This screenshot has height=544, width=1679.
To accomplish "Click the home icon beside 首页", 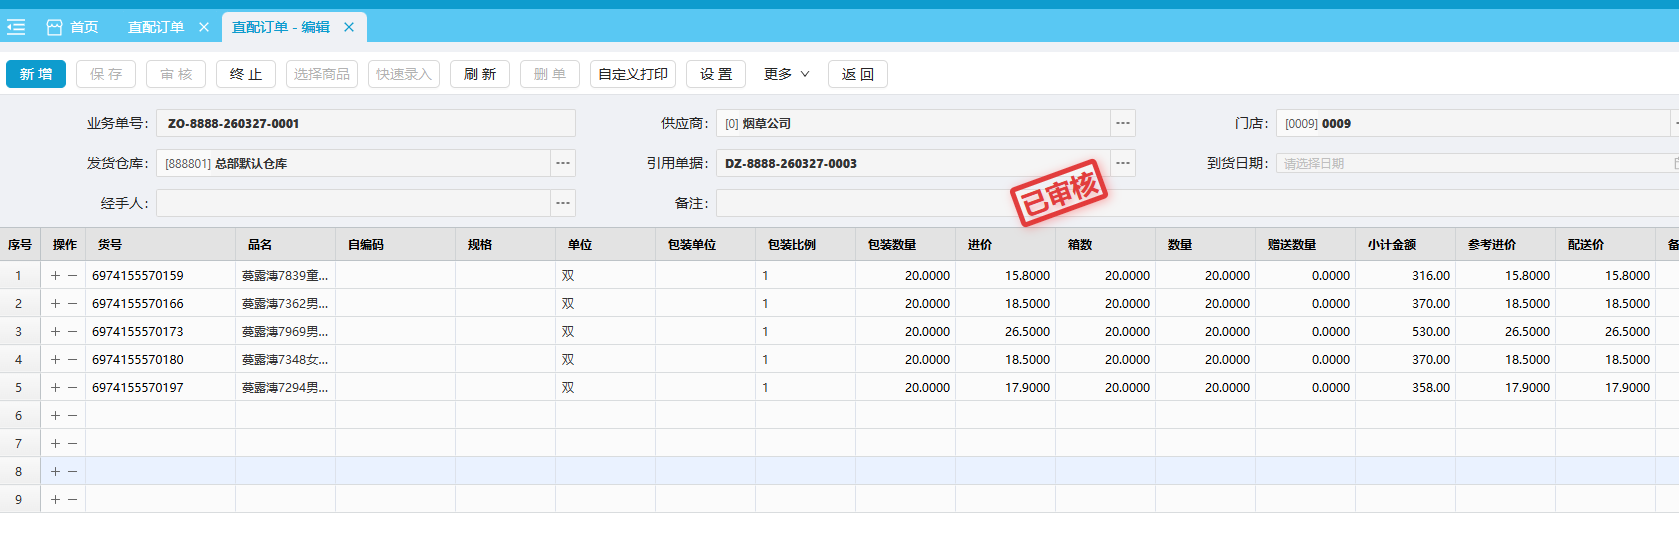I will coord(54,27).
